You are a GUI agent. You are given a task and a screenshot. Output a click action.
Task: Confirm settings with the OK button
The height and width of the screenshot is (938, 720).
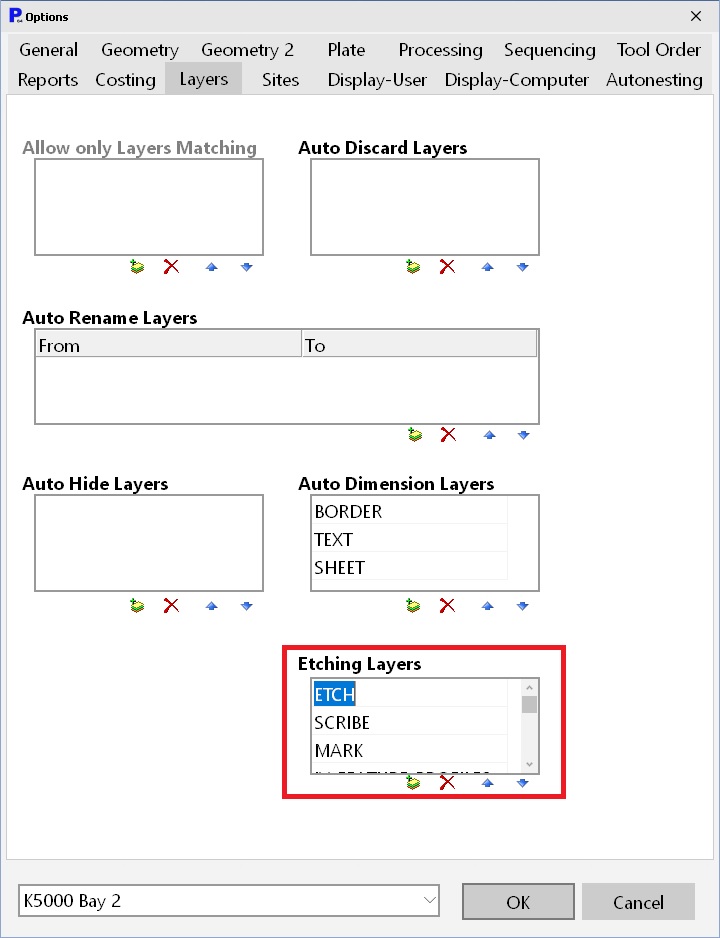click(x=518, y=902)
